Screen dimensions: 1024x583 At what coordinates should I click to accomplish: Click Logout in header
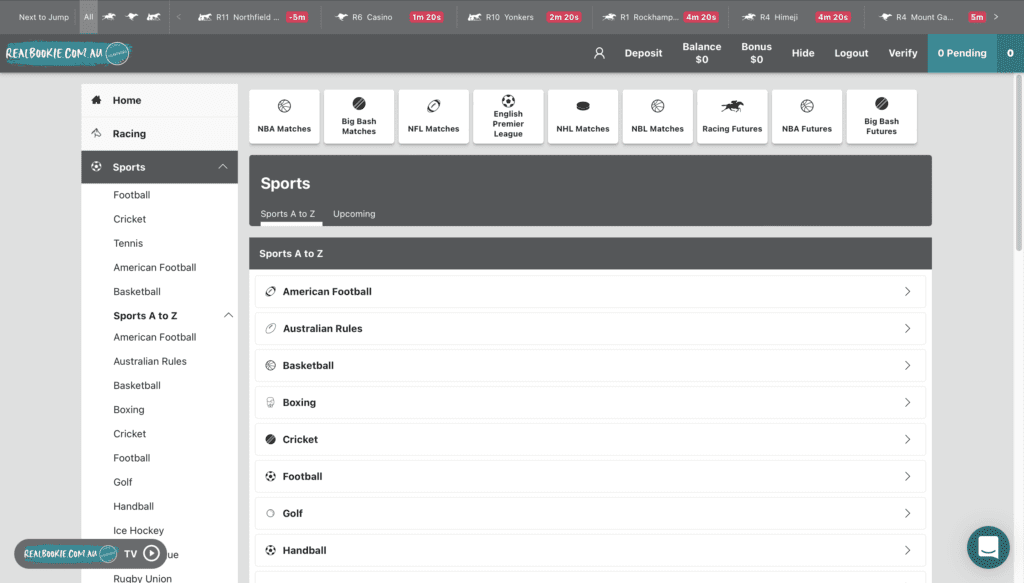tap(851, 53)
